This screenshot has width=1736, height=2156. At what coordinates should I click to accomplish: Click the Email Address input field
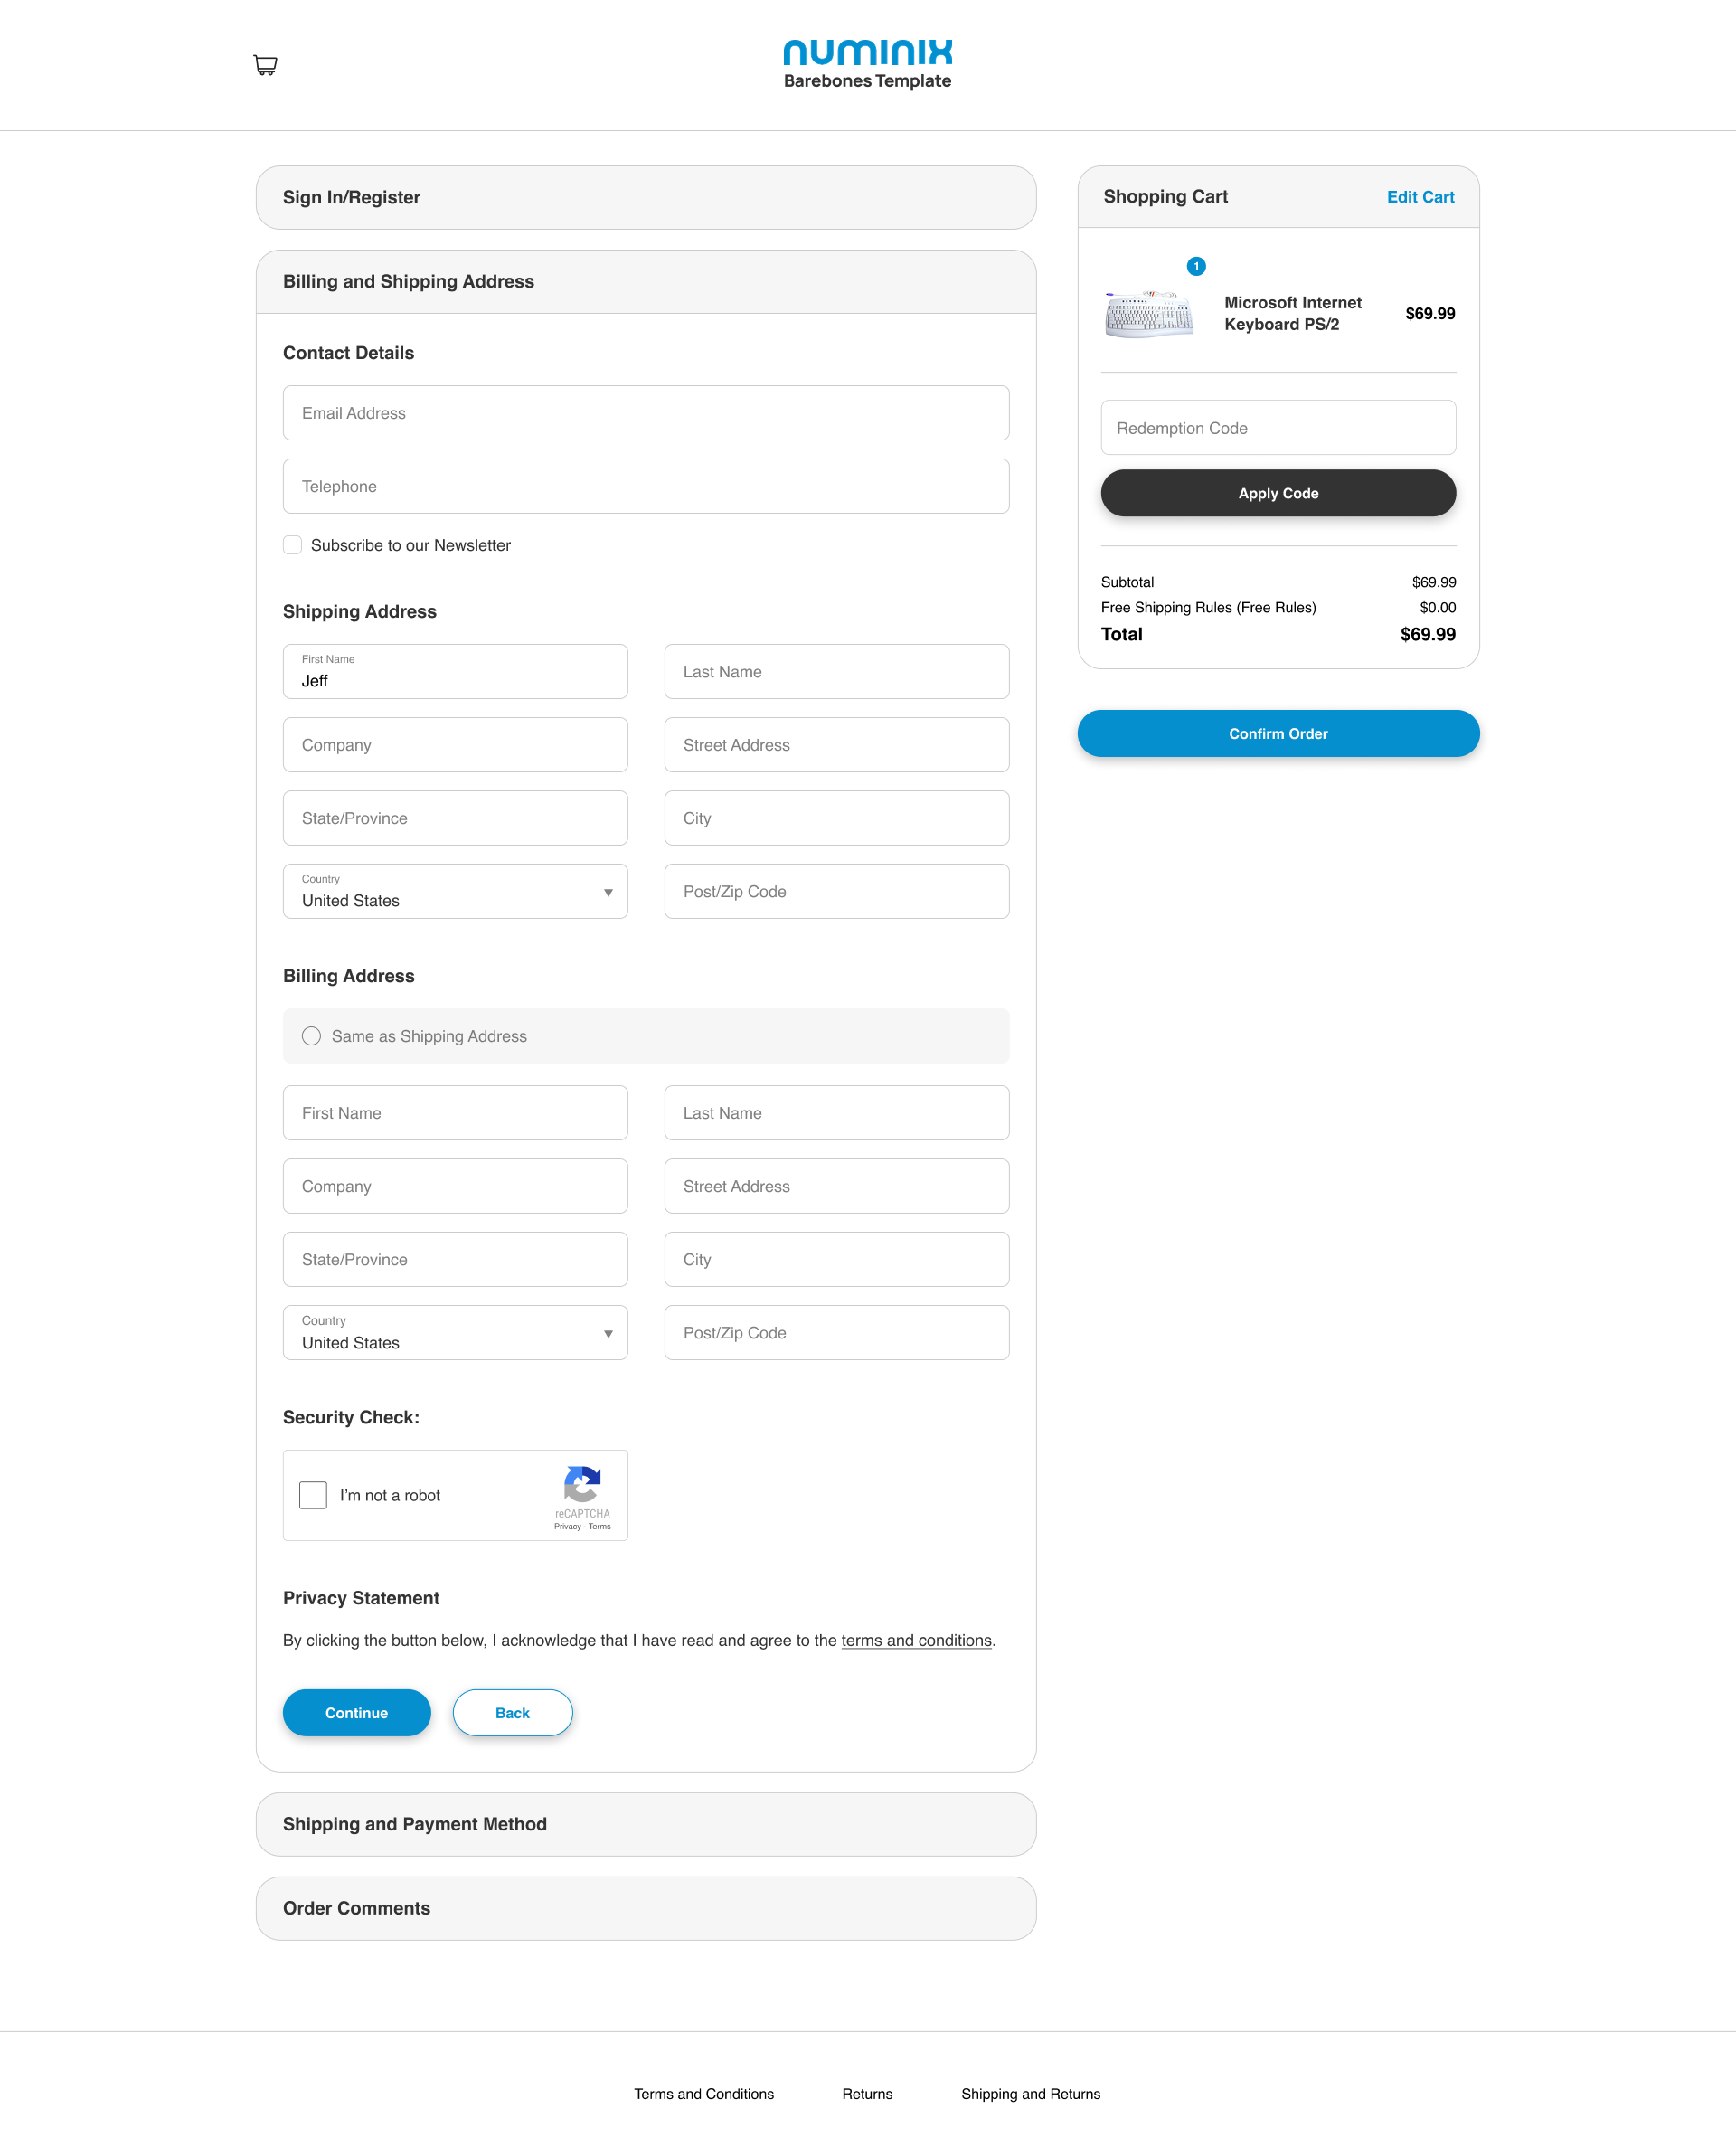tap(646, 413)
